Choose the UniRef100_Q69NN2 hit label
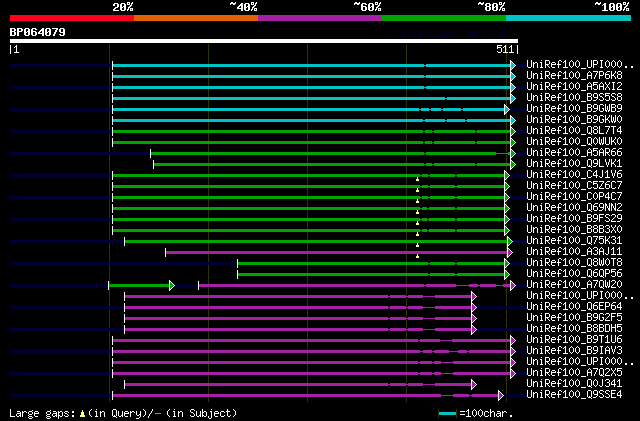 pyautogui.click(x=574, y=207)
